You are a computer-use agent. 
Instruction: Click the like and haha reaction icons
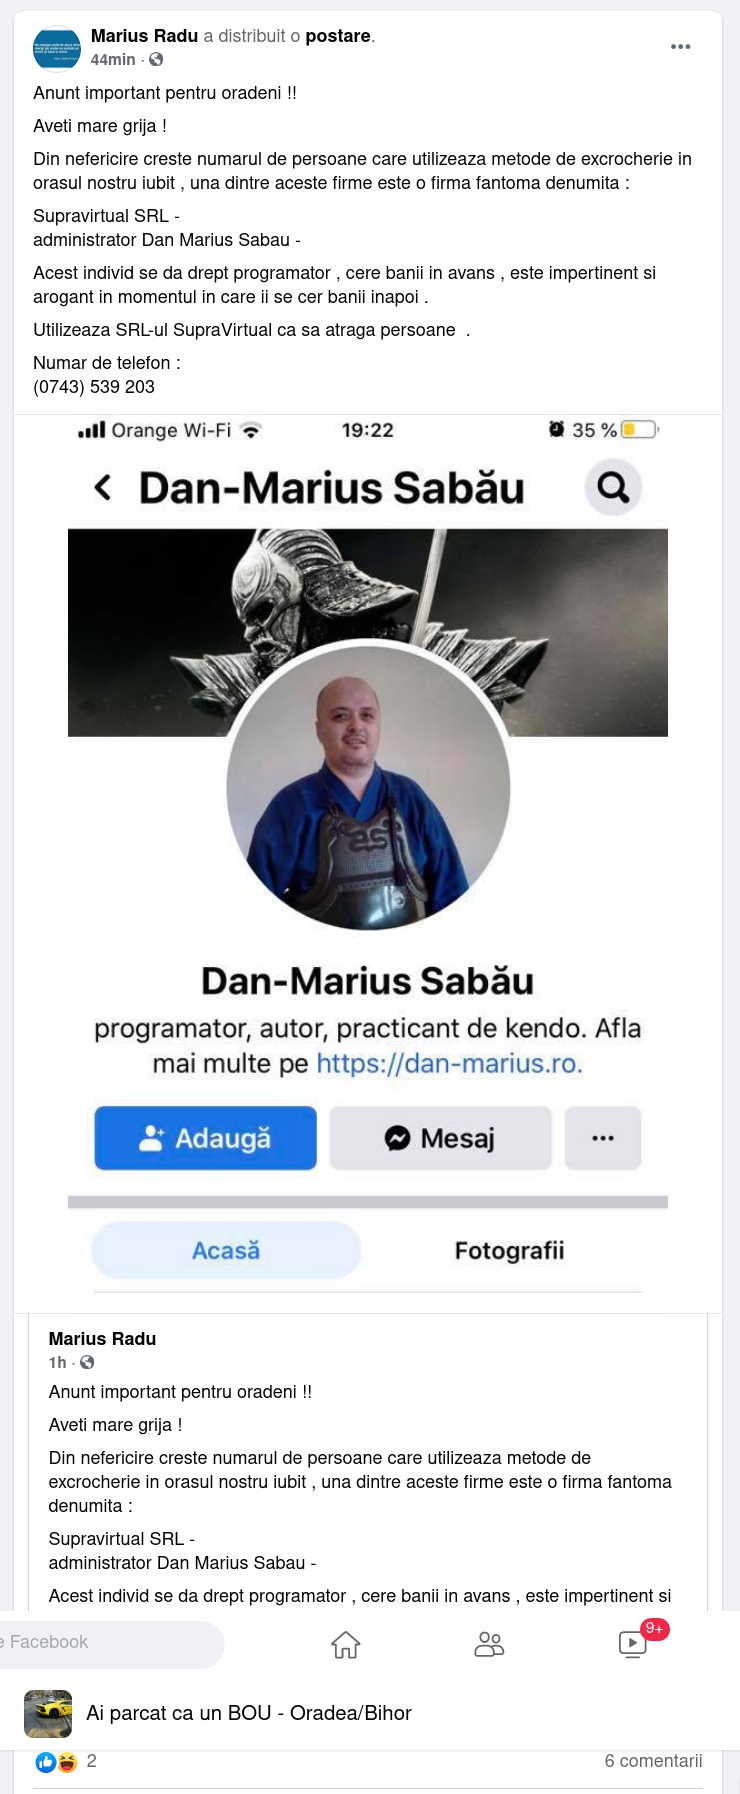coord(57,1762)
